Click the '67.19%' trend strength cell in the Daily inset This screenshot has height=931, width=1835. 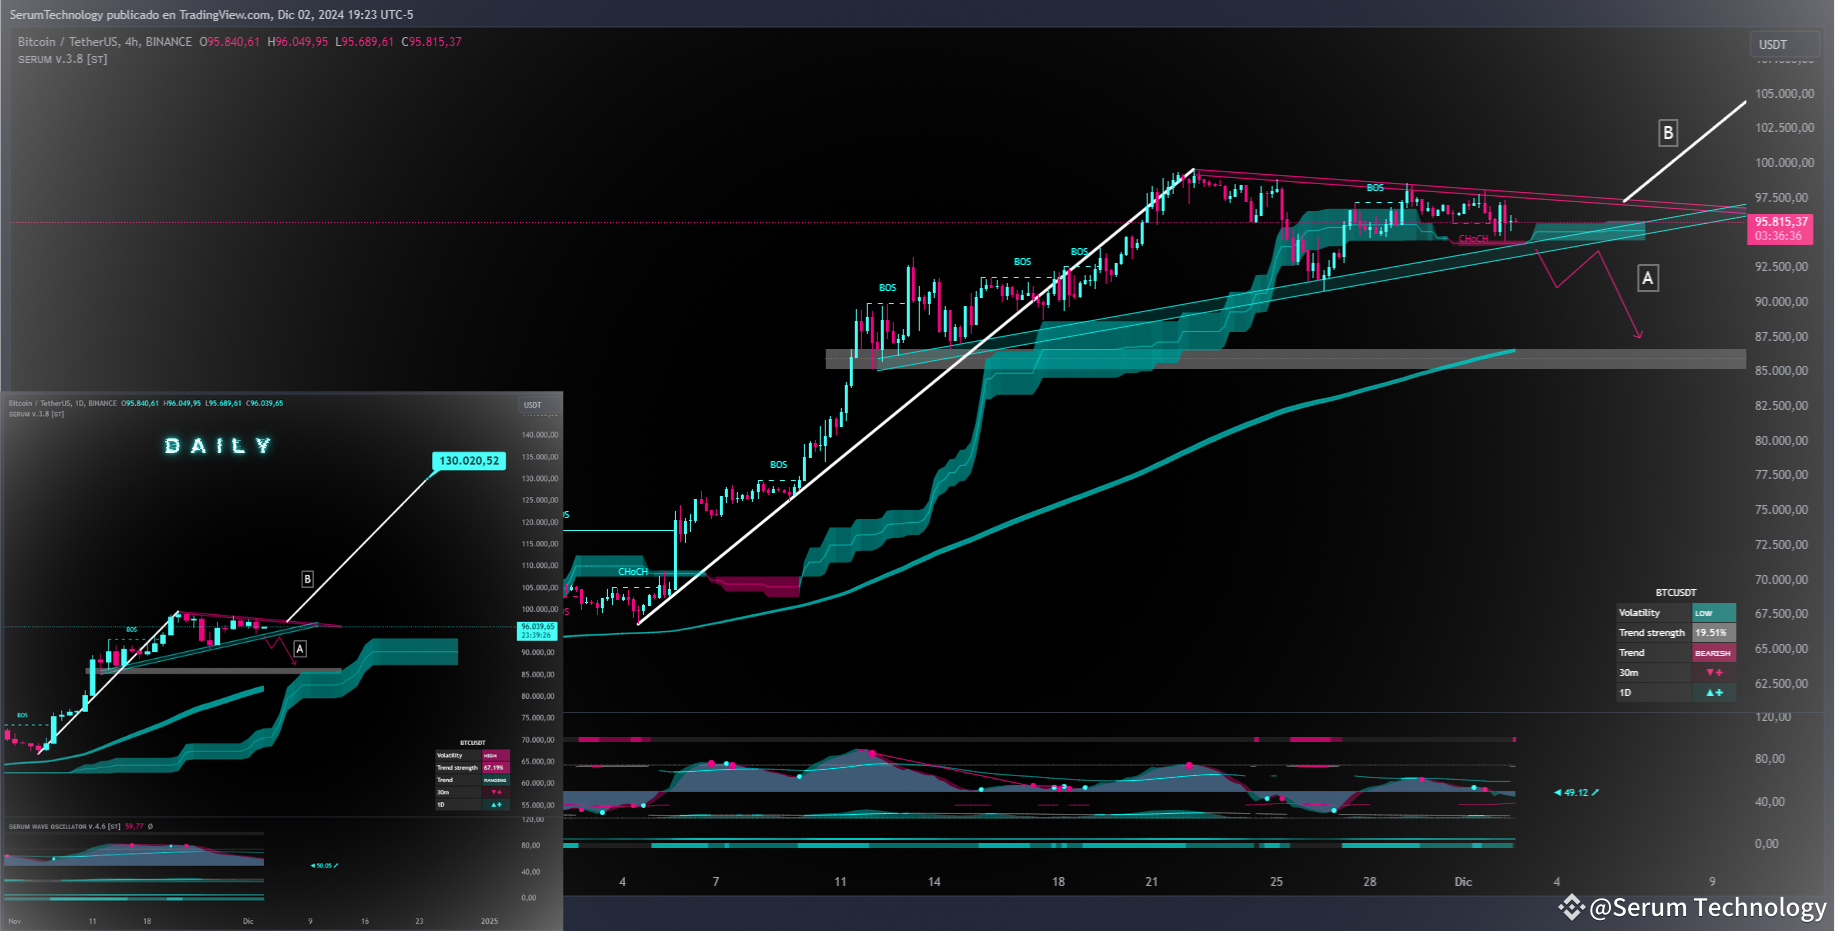[x=496, y=768]
